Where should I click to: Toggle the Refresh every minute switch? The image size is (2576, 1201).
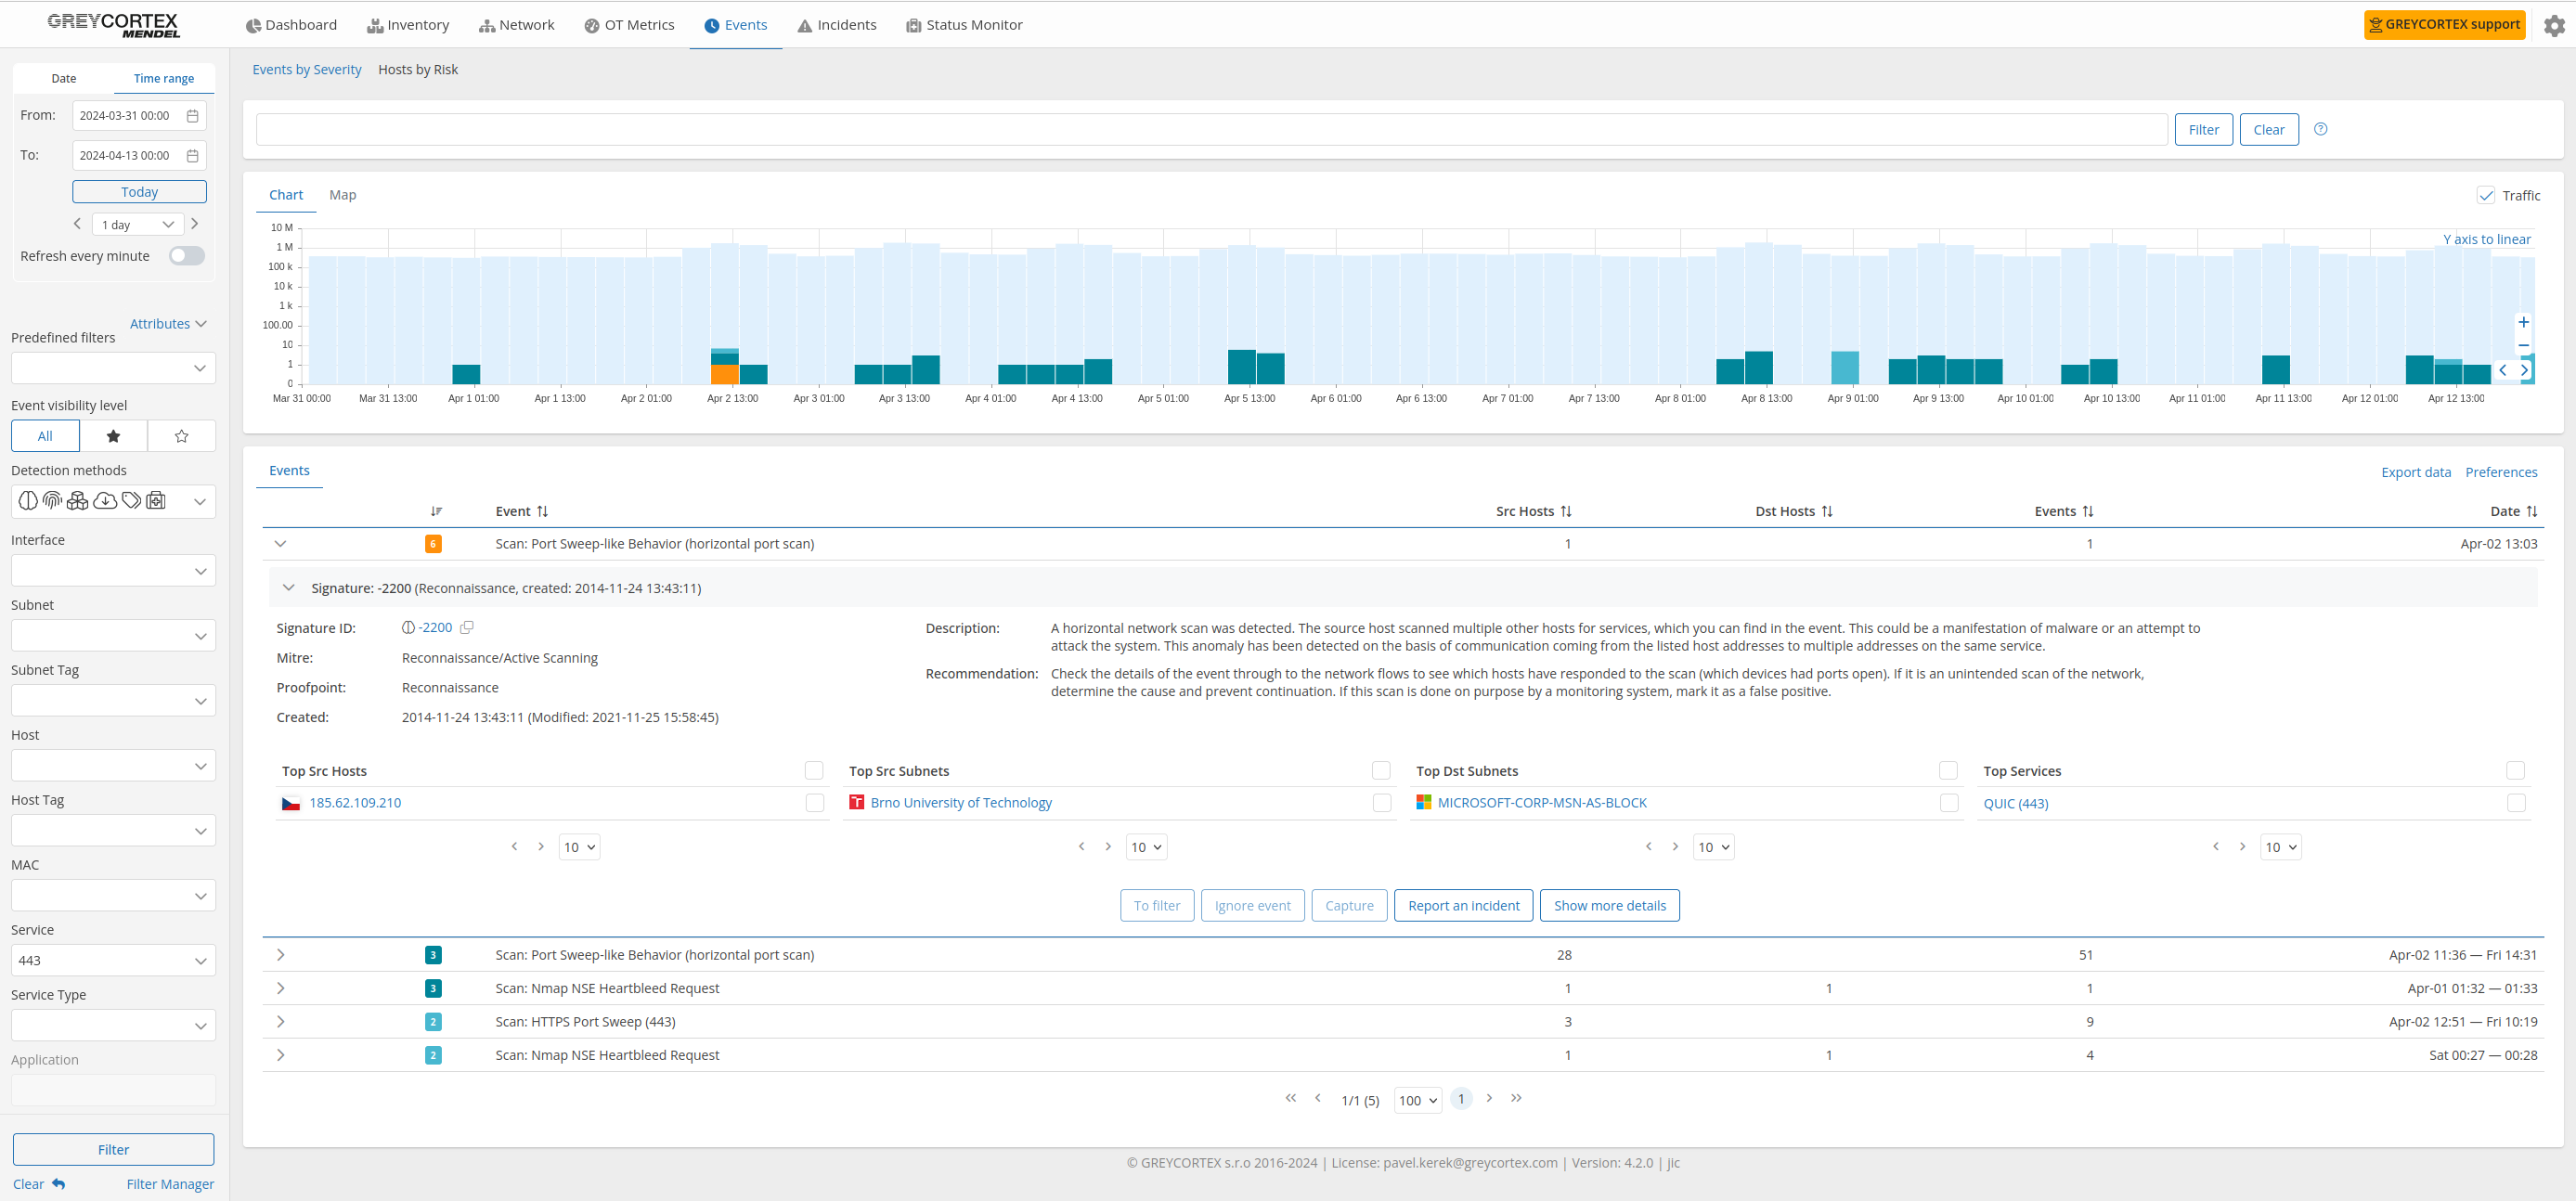186,255
